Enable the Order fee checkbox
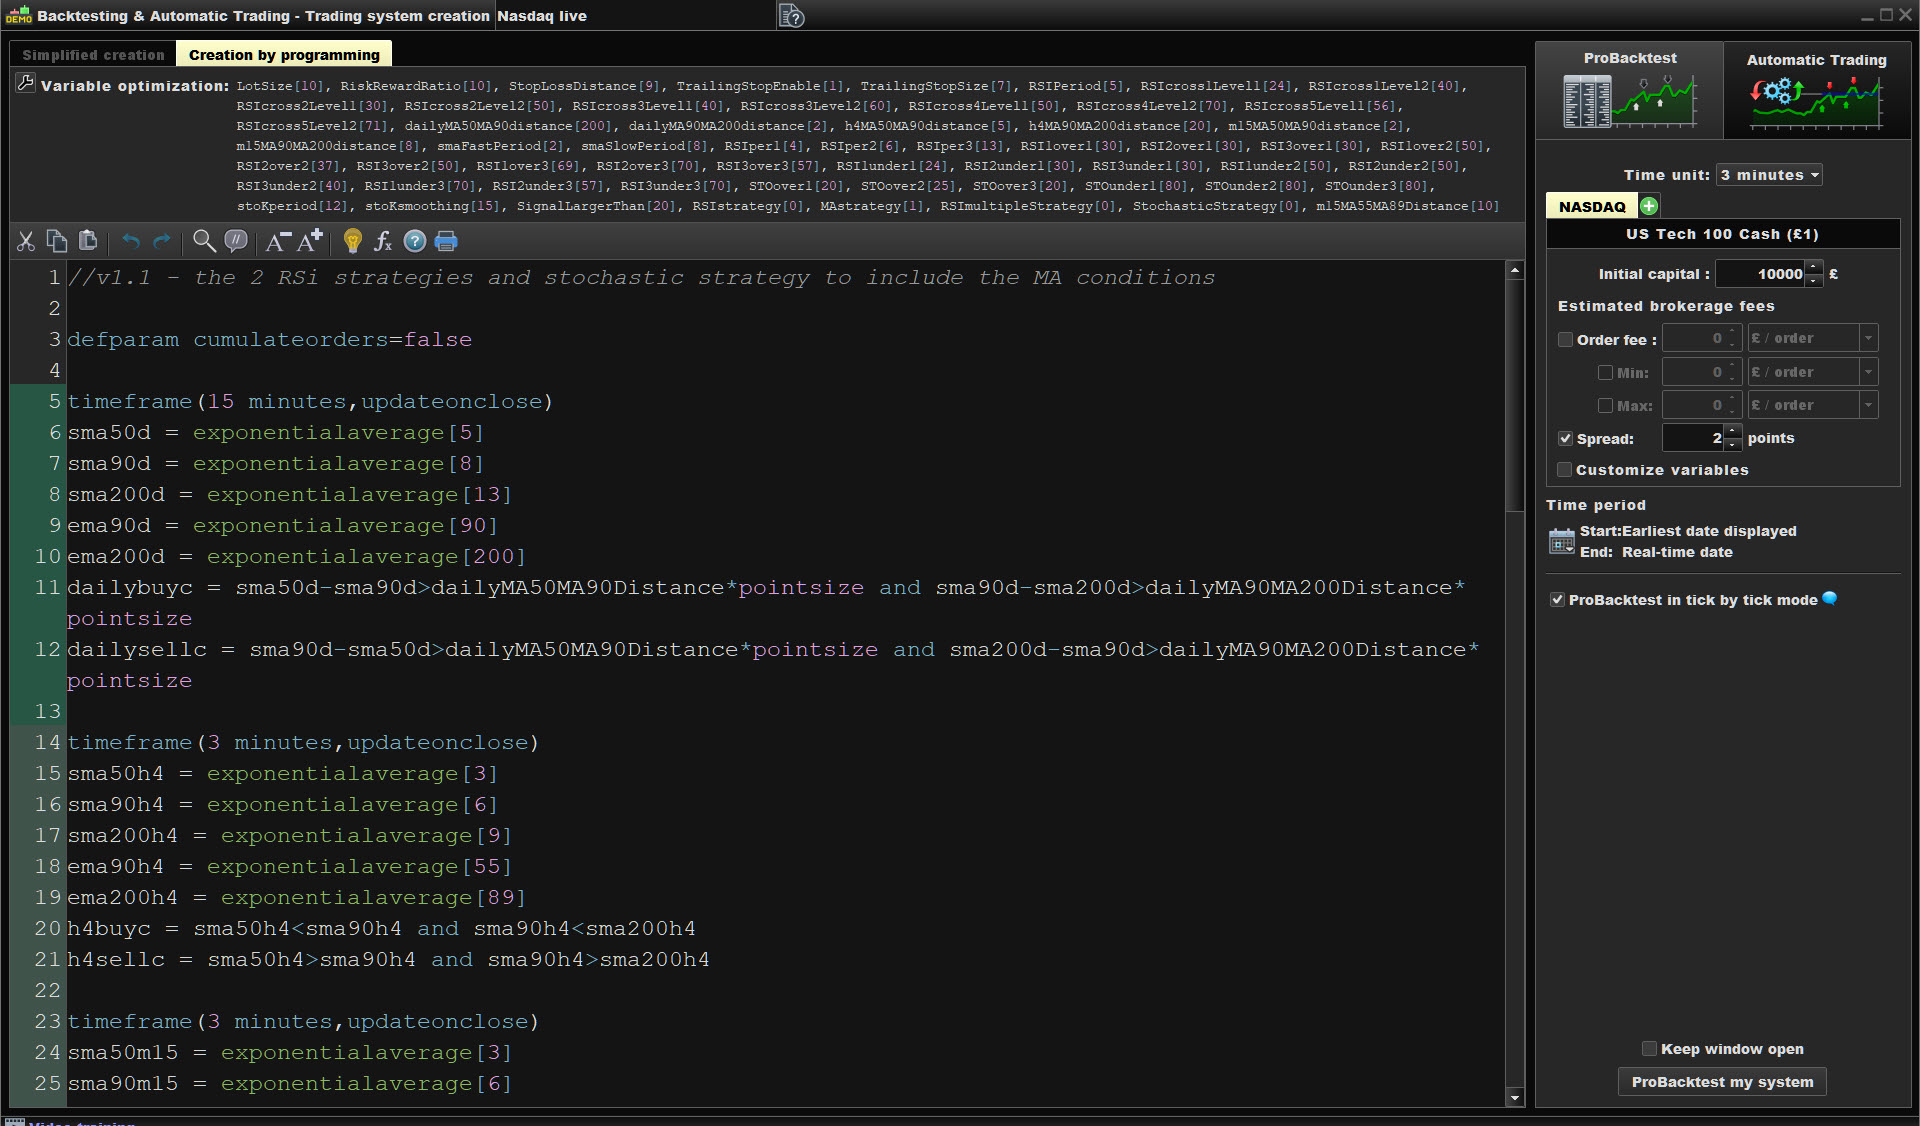 (x=1566, y=340)
